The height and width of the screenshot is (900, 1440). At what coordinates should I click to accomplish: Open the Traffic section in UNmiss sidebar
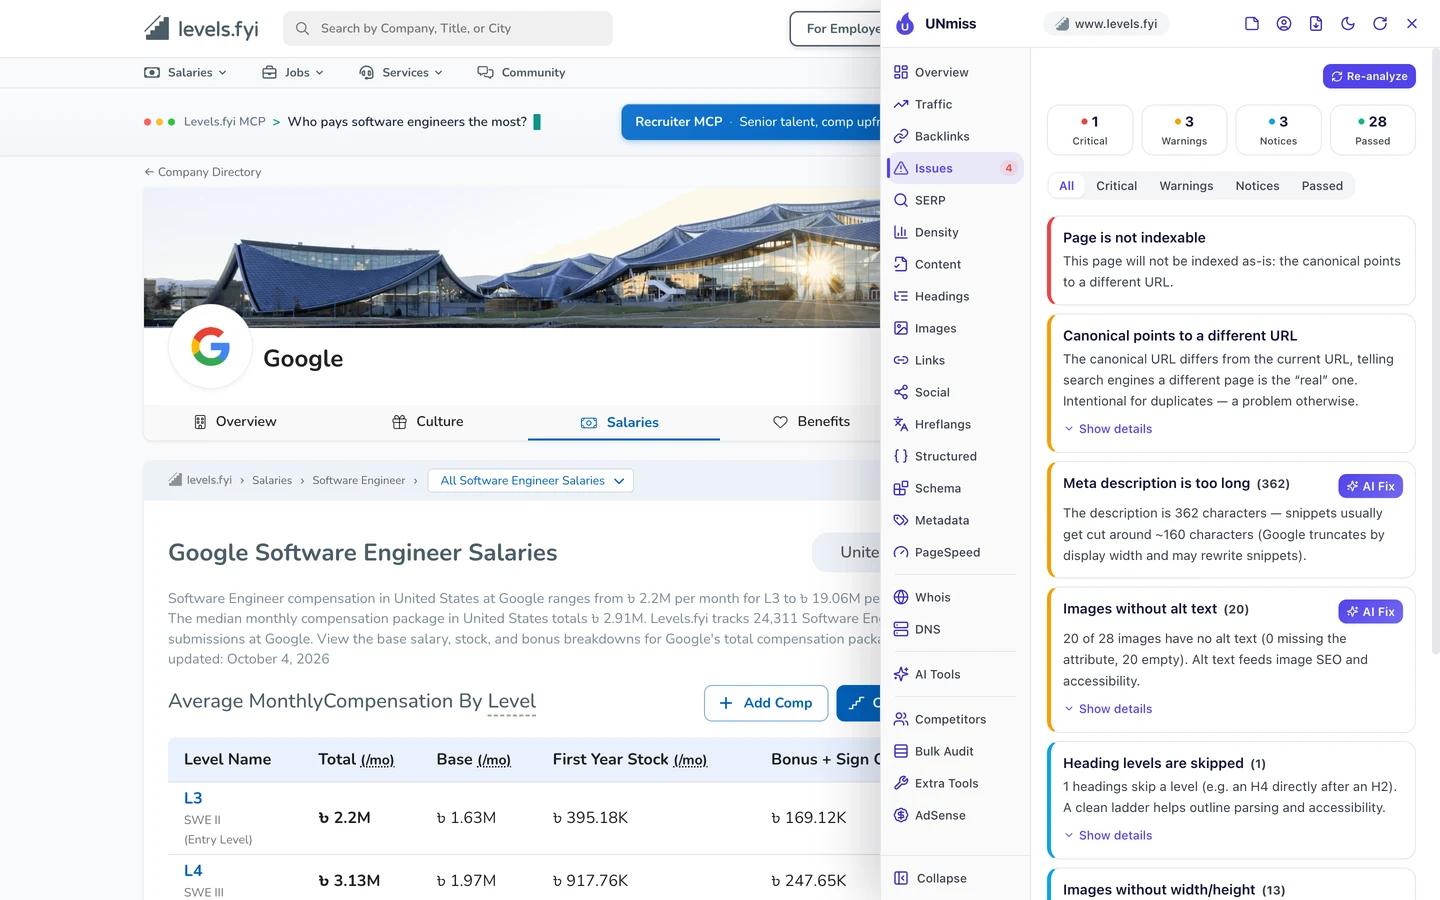click(955, 104)
